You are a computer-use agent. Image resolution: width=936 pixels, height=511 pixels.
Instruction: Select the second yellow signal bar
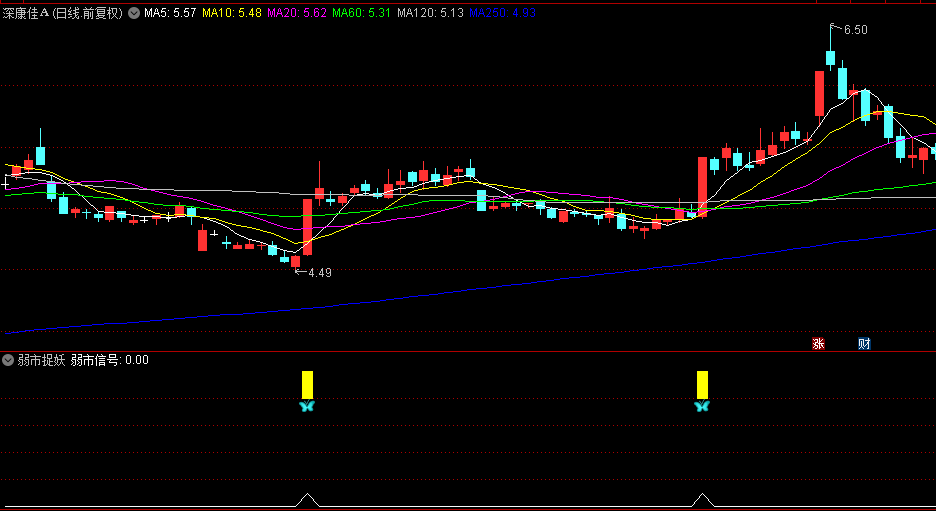pyautogui.click(x=703, y=385)
